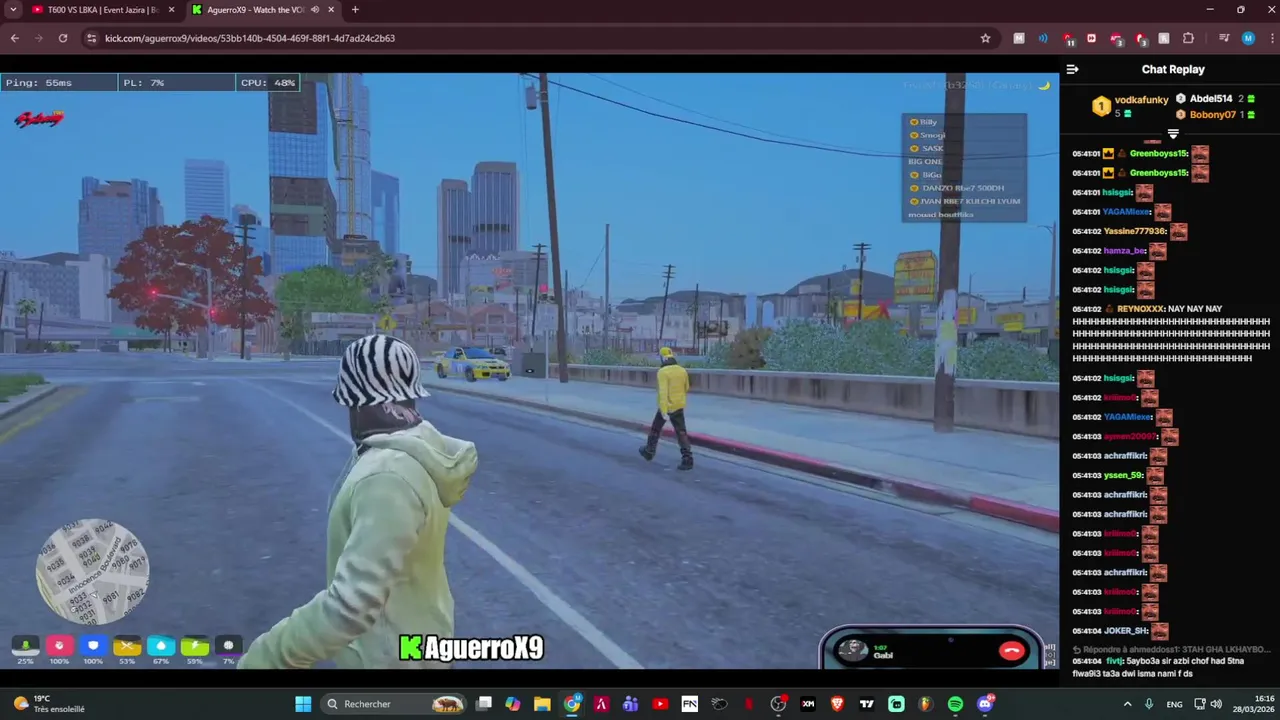Collapse the chat panel using the arrow icon

[x=1072, y=69]
